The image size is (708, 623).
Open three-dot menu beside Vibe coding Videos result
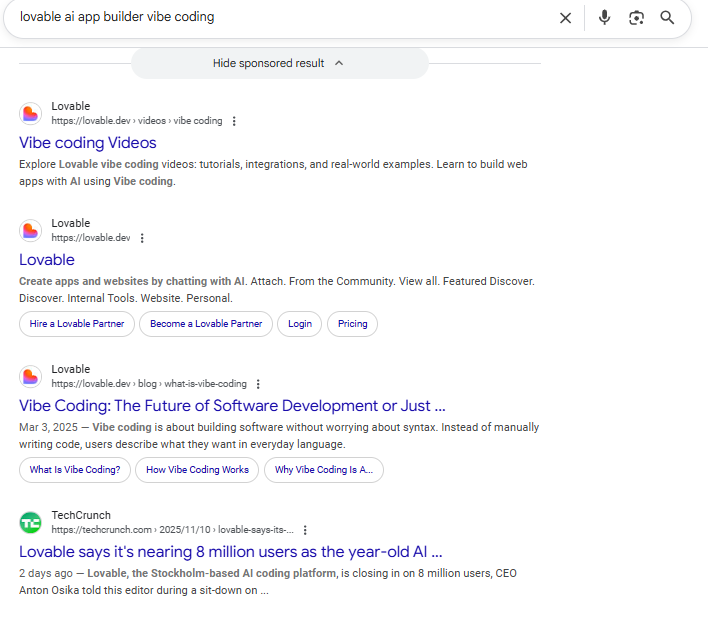point(234,121)
